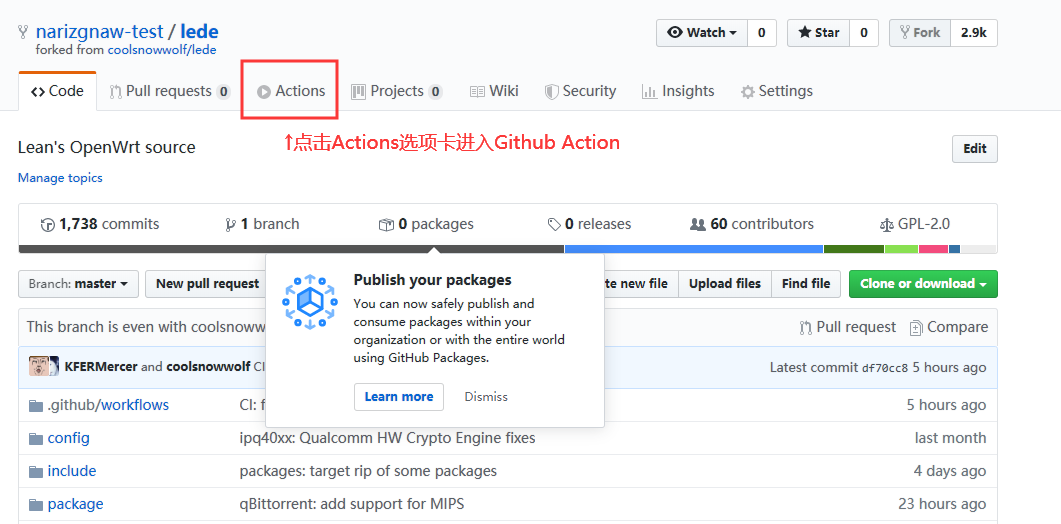
Task: Click the packages box icon
Action: (x=386, y=225)
